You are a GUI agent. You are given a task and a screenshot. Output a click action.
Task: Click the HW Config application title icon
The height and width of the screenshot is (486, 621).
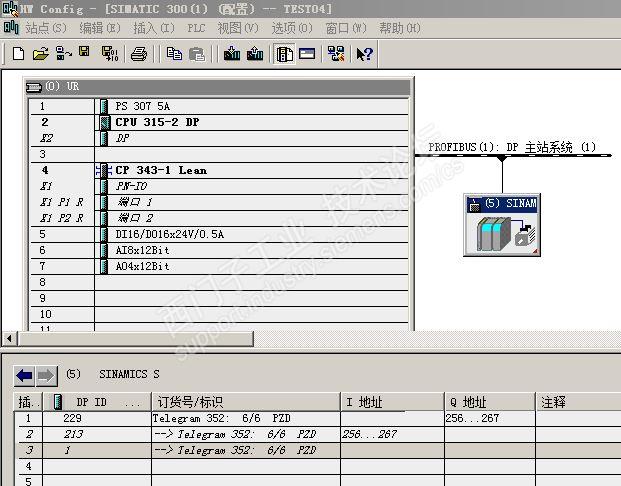(x=10, y=8)
